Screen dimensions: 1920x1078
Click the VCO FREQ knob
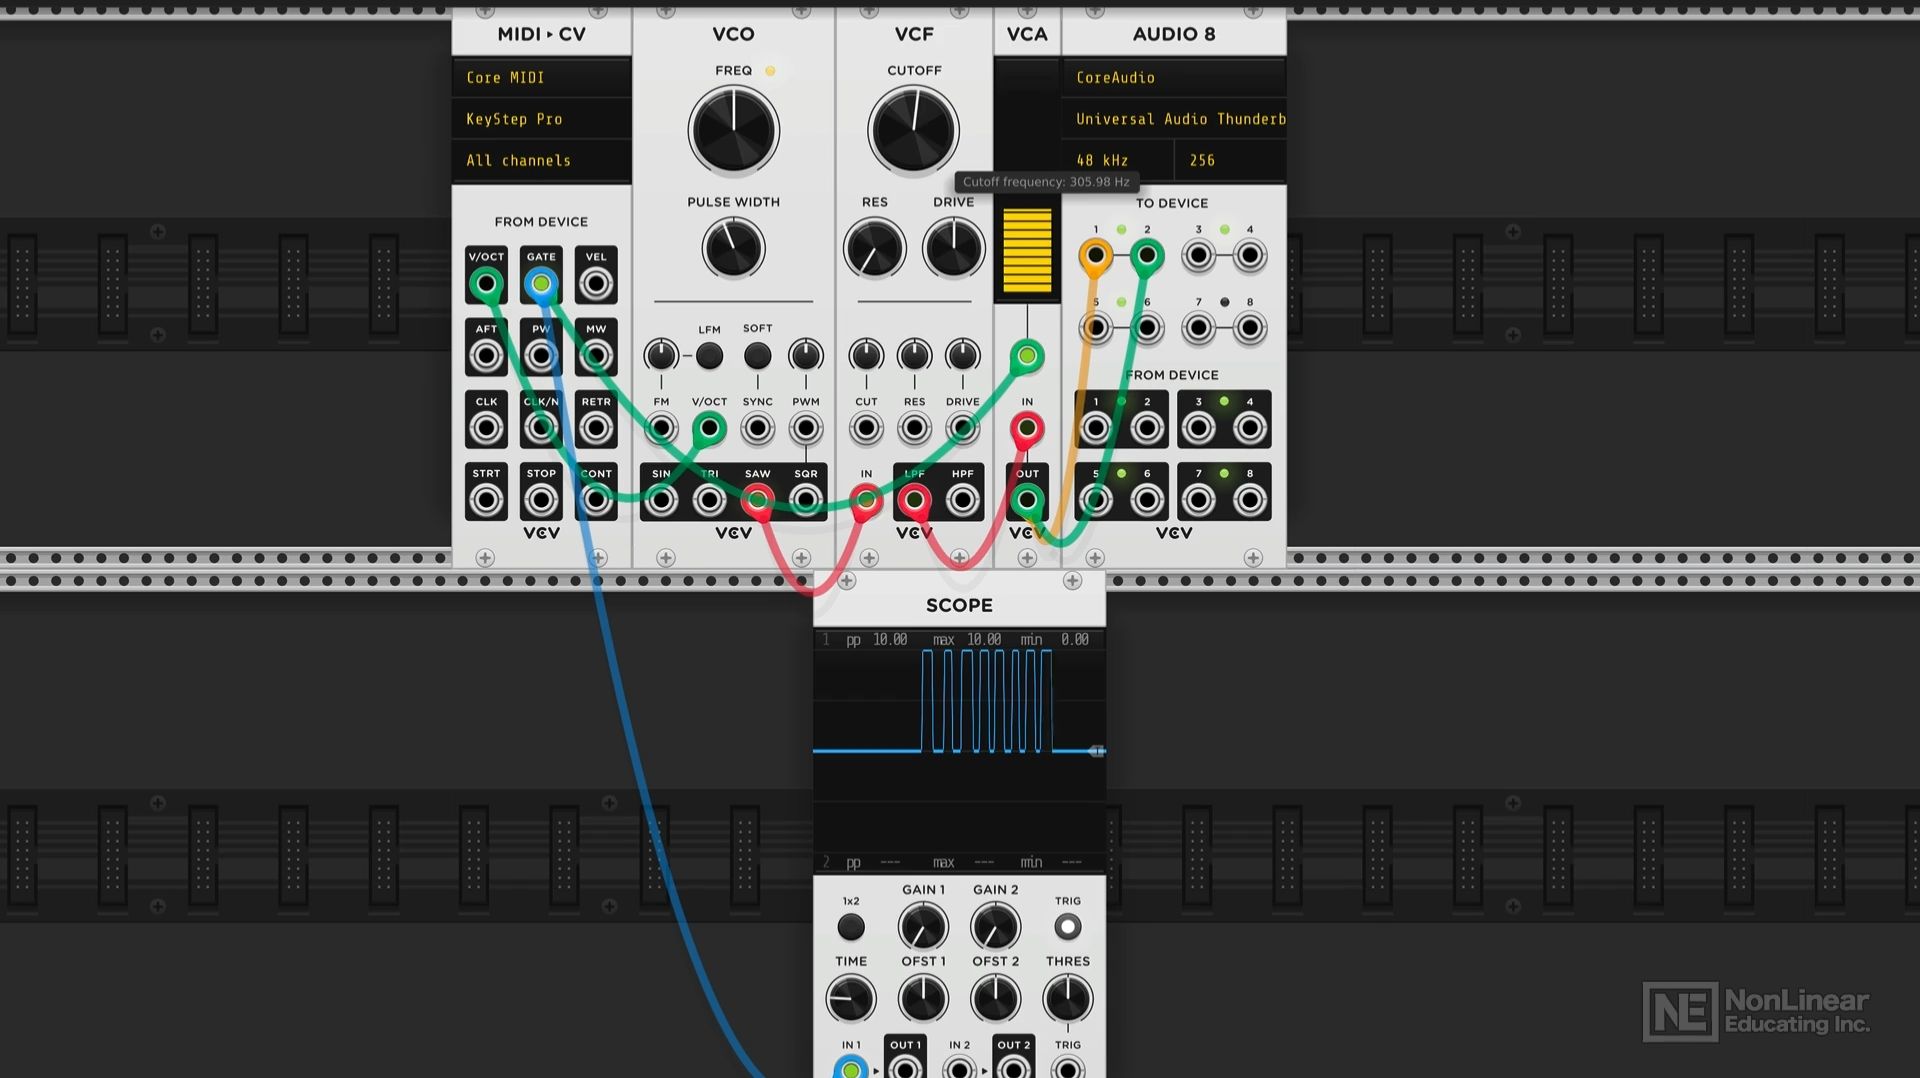coord(733,131)
